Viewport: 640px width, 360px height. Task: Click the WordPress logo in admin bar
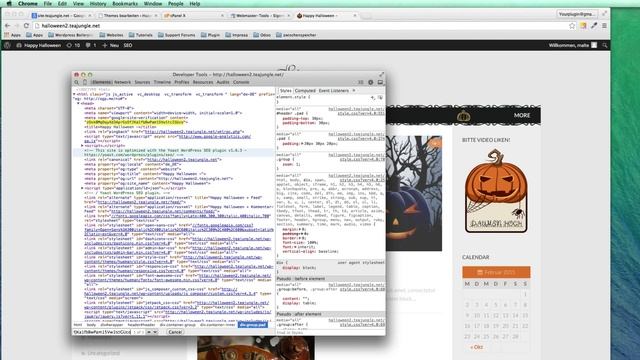(7, 45)
